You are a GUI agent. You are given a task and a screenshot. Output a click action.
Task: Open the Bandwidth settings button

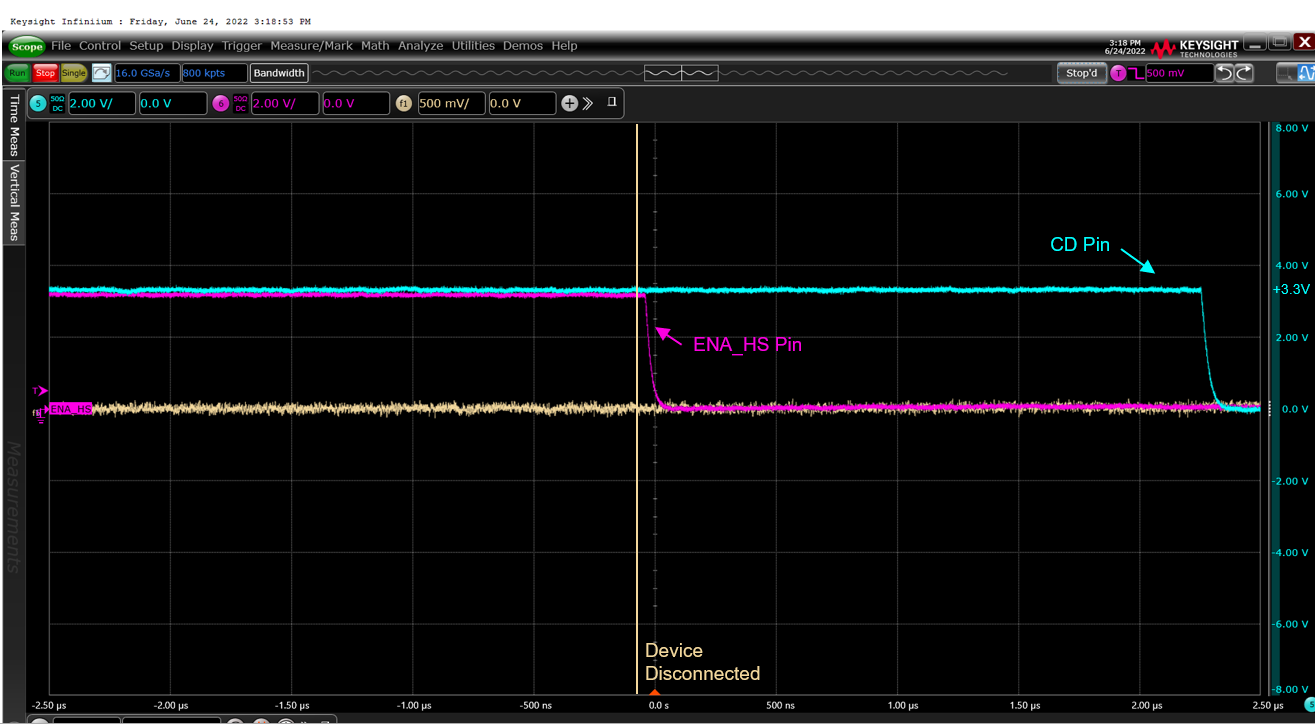[278, 72]
